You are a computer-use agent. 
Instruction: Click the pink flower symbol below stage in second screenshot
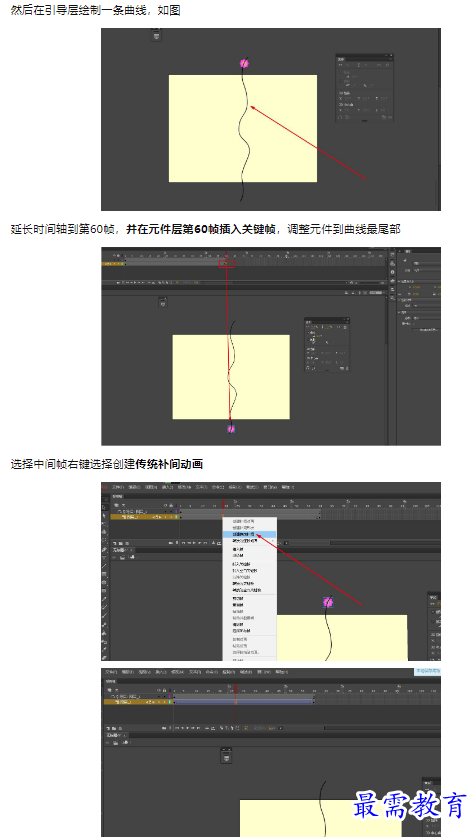coord(231,428)
